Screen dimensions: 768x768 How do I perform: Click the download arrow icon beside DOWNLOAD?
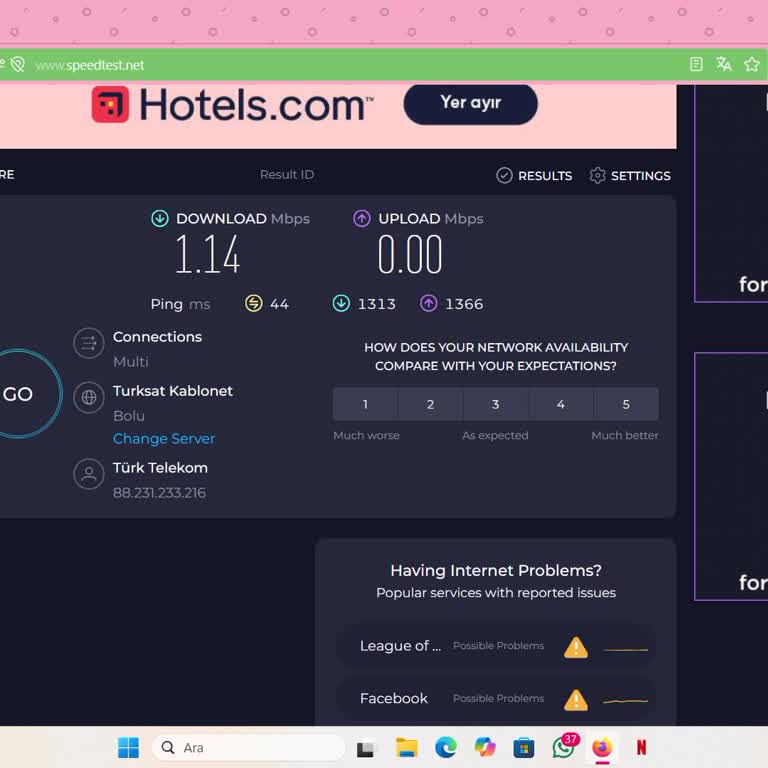160,218
